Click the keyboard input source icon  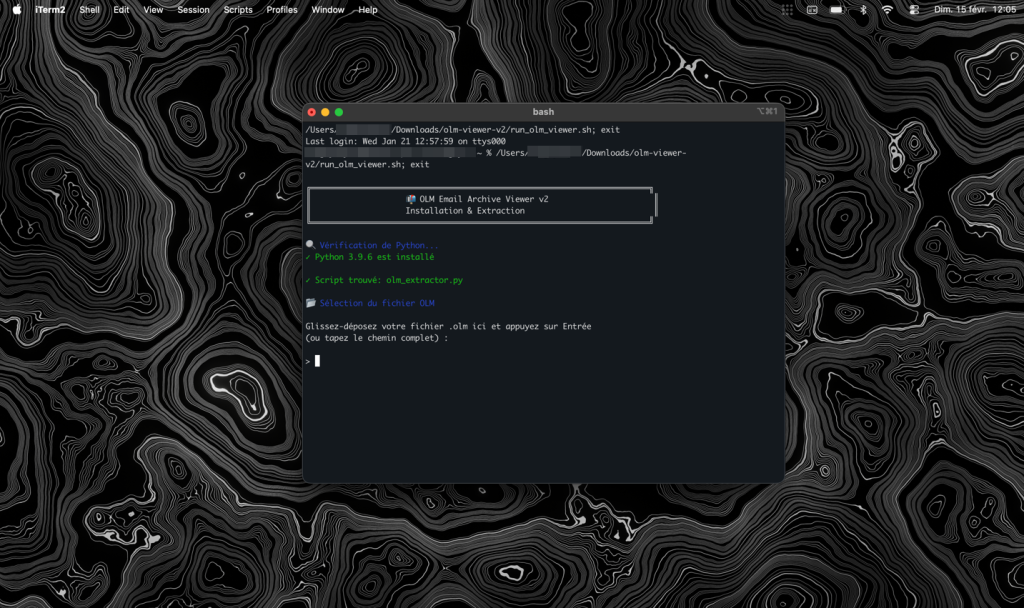click(812, 9)
